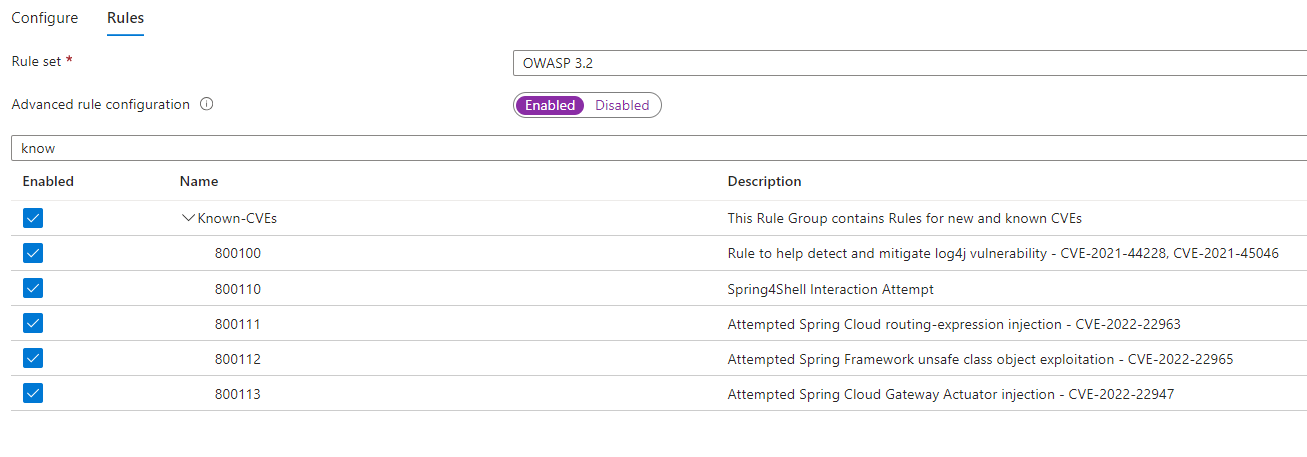Image resolution: width=1307 pixels, height=457 pixels.
Task: Uncheck the Known-CVEs group checkbox
Action: [x=33, y=218]
